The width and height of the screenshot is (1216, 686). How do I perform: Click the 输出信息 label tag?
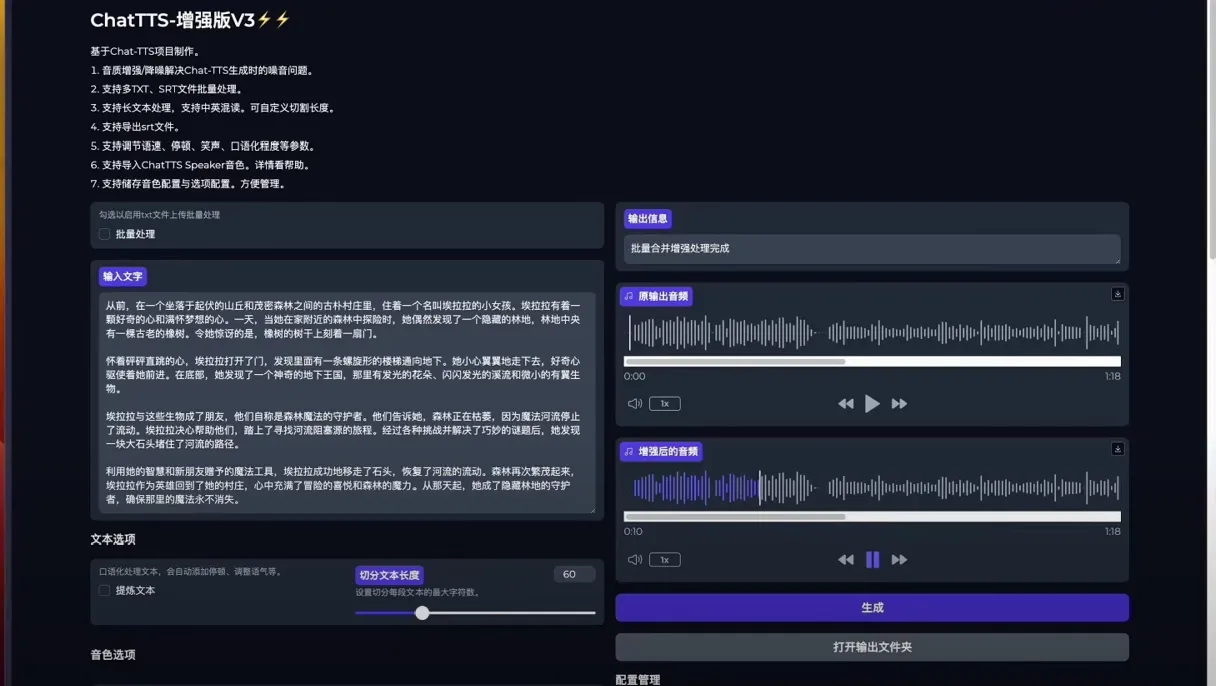click(648, 219)
